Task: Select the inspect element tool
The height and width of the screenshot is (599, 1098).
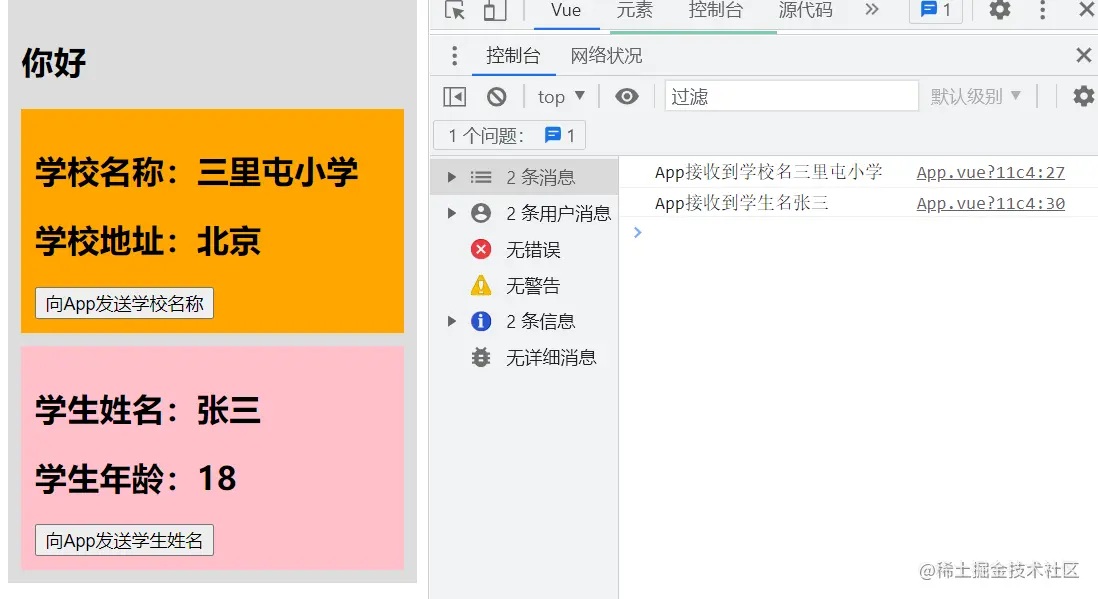Action: pos(454,11)
